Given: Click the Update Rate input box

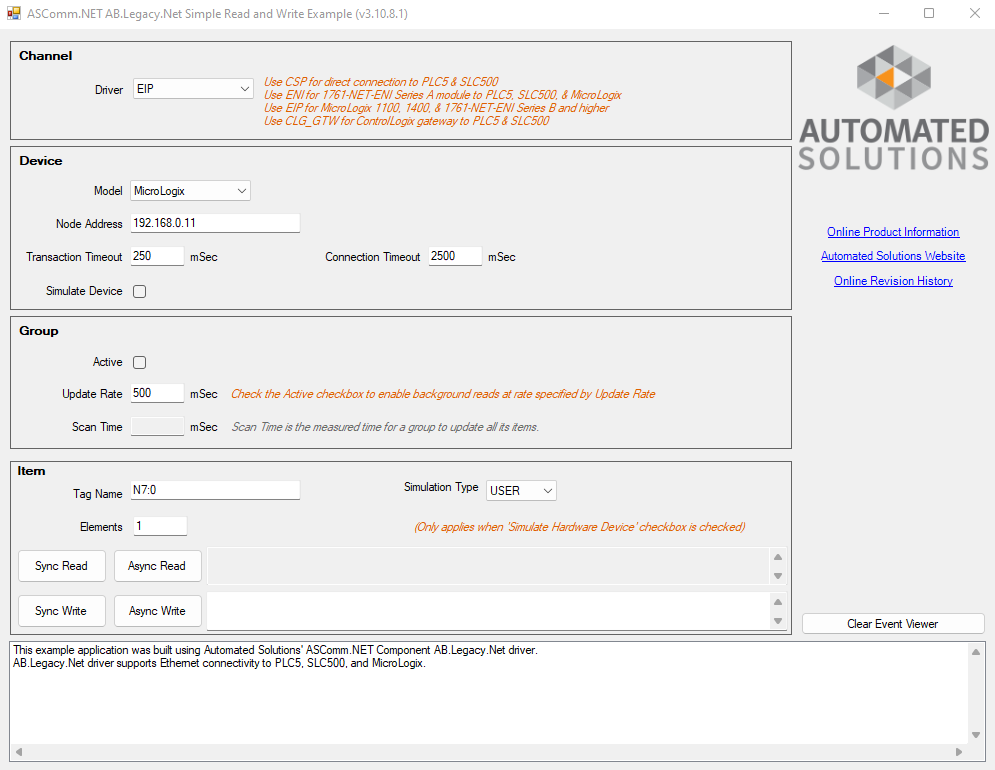Looking at the screenshot, I should point(157,394).
